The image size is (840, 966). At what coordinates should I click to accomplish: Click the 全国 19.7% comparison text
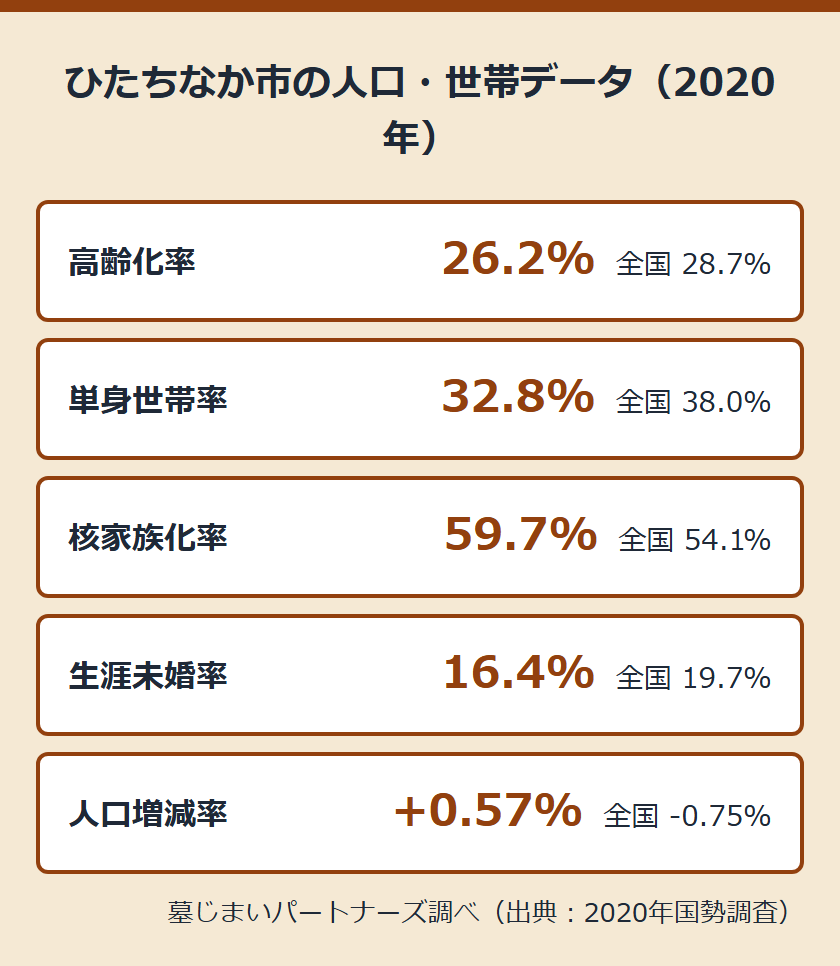coord(693,678)
